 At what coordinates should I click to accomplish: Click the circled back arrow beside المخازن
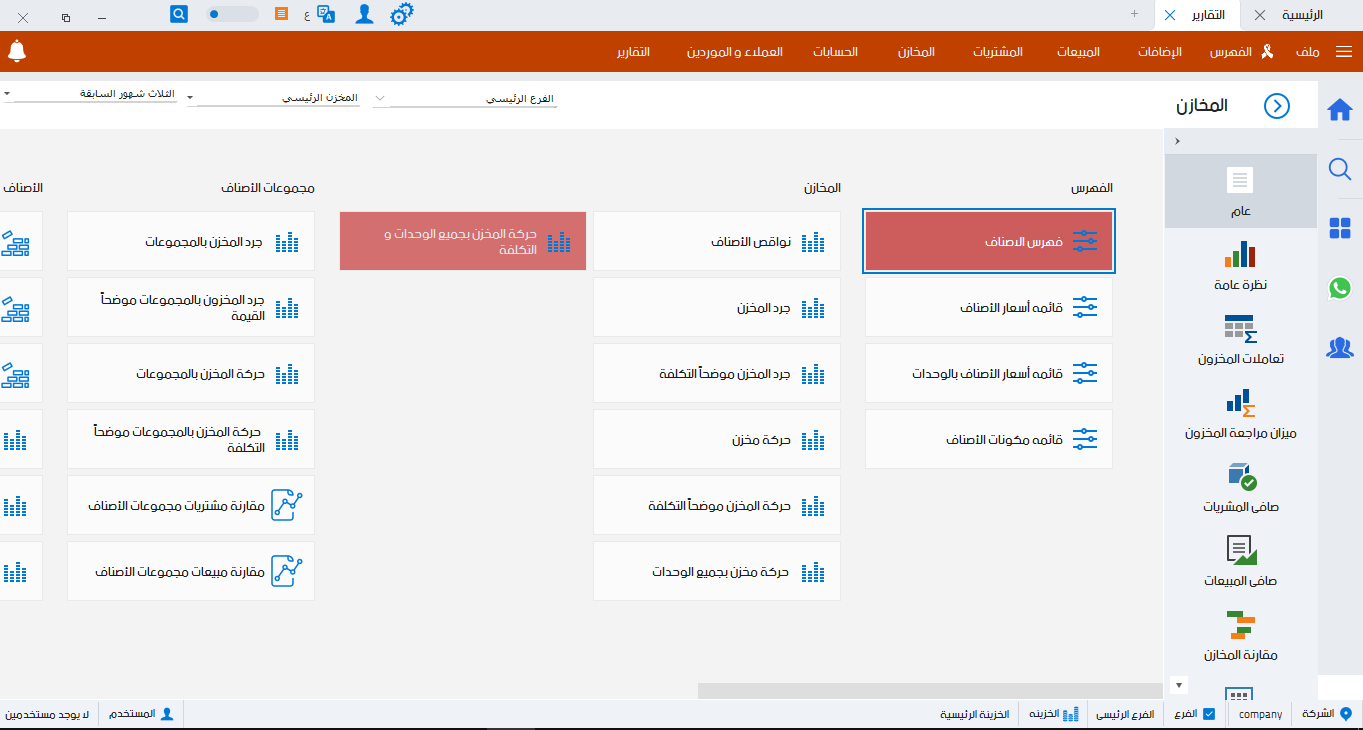[1277, 106]
